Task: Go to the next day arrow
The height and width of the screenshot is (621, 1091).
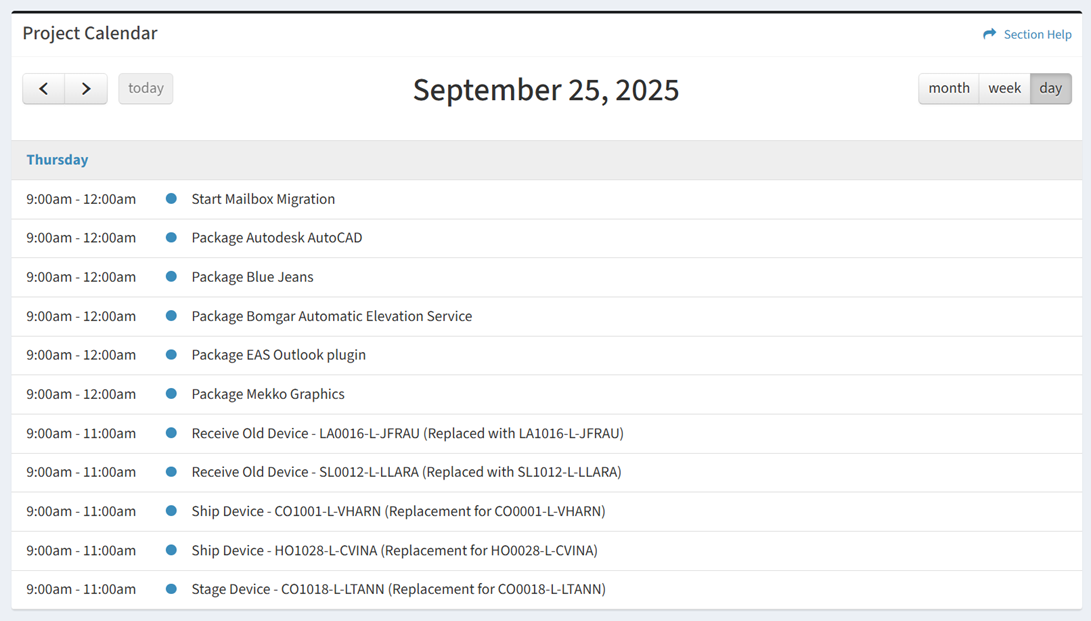Action: tap(86, 89)
